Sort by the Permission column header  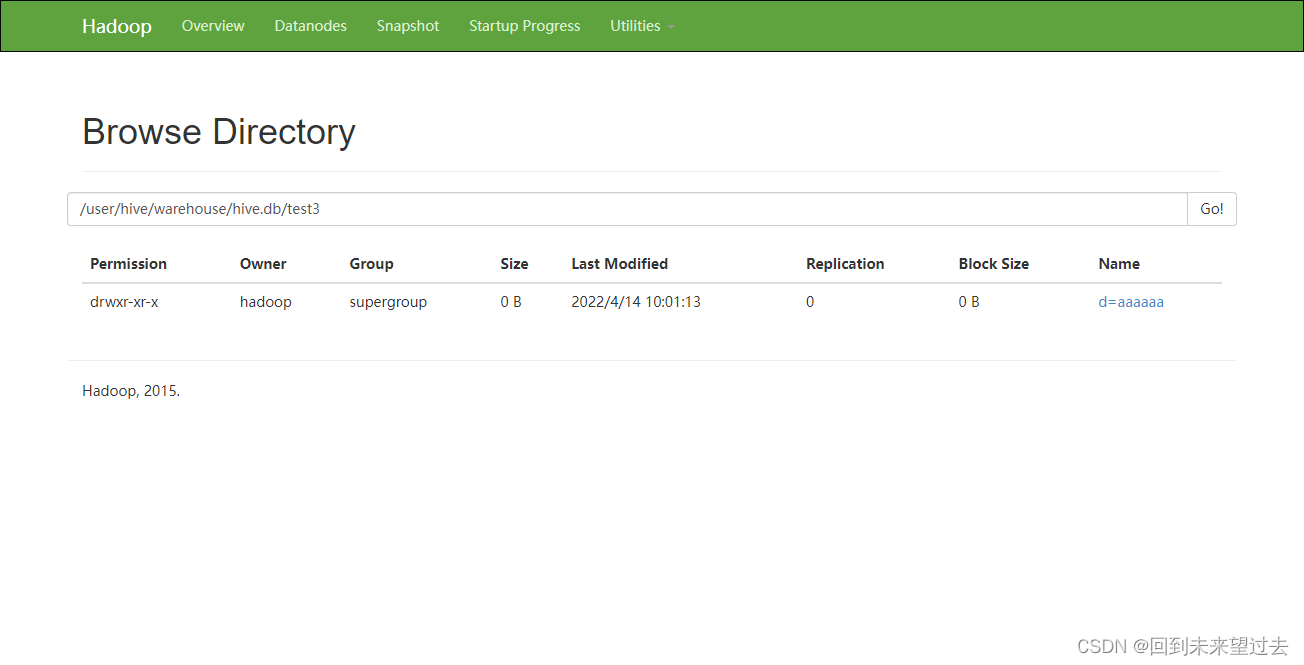[x=128, y=263]
